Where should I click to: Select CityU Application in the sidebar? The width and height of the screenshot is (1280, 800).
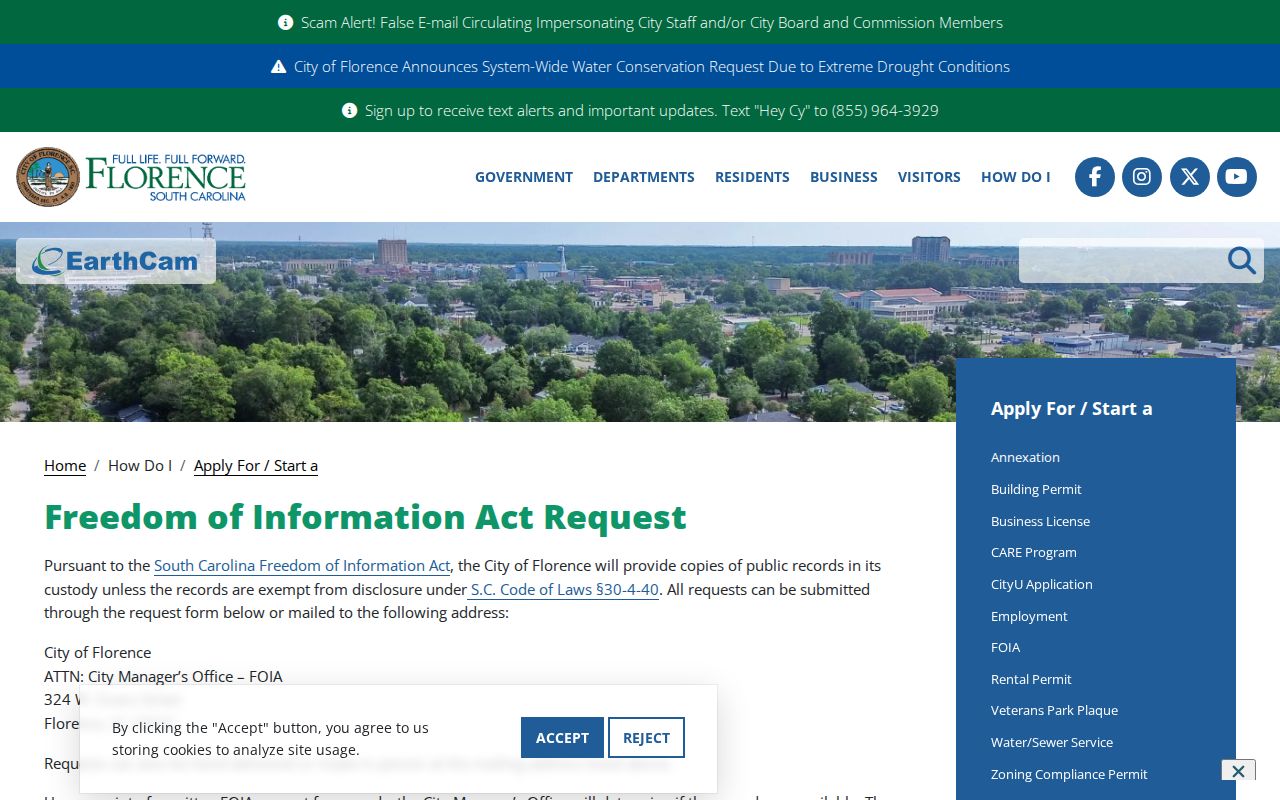[x=1042, y=584]
